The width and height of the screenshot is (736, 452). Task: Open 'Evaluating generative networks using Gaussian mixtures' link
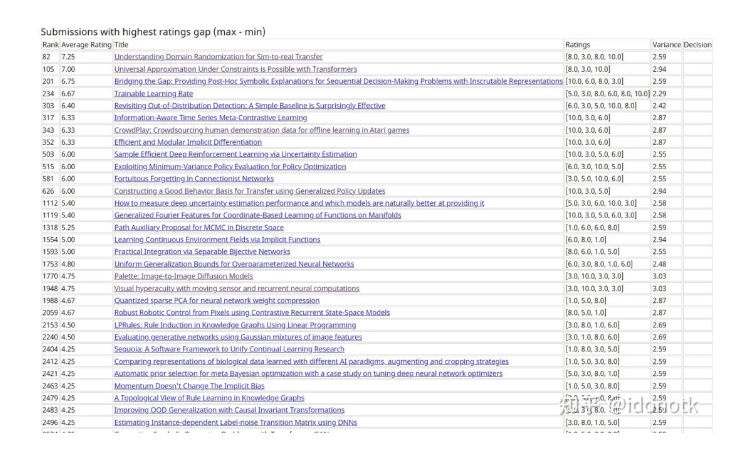pyautogui.click(x=238, y=337)
